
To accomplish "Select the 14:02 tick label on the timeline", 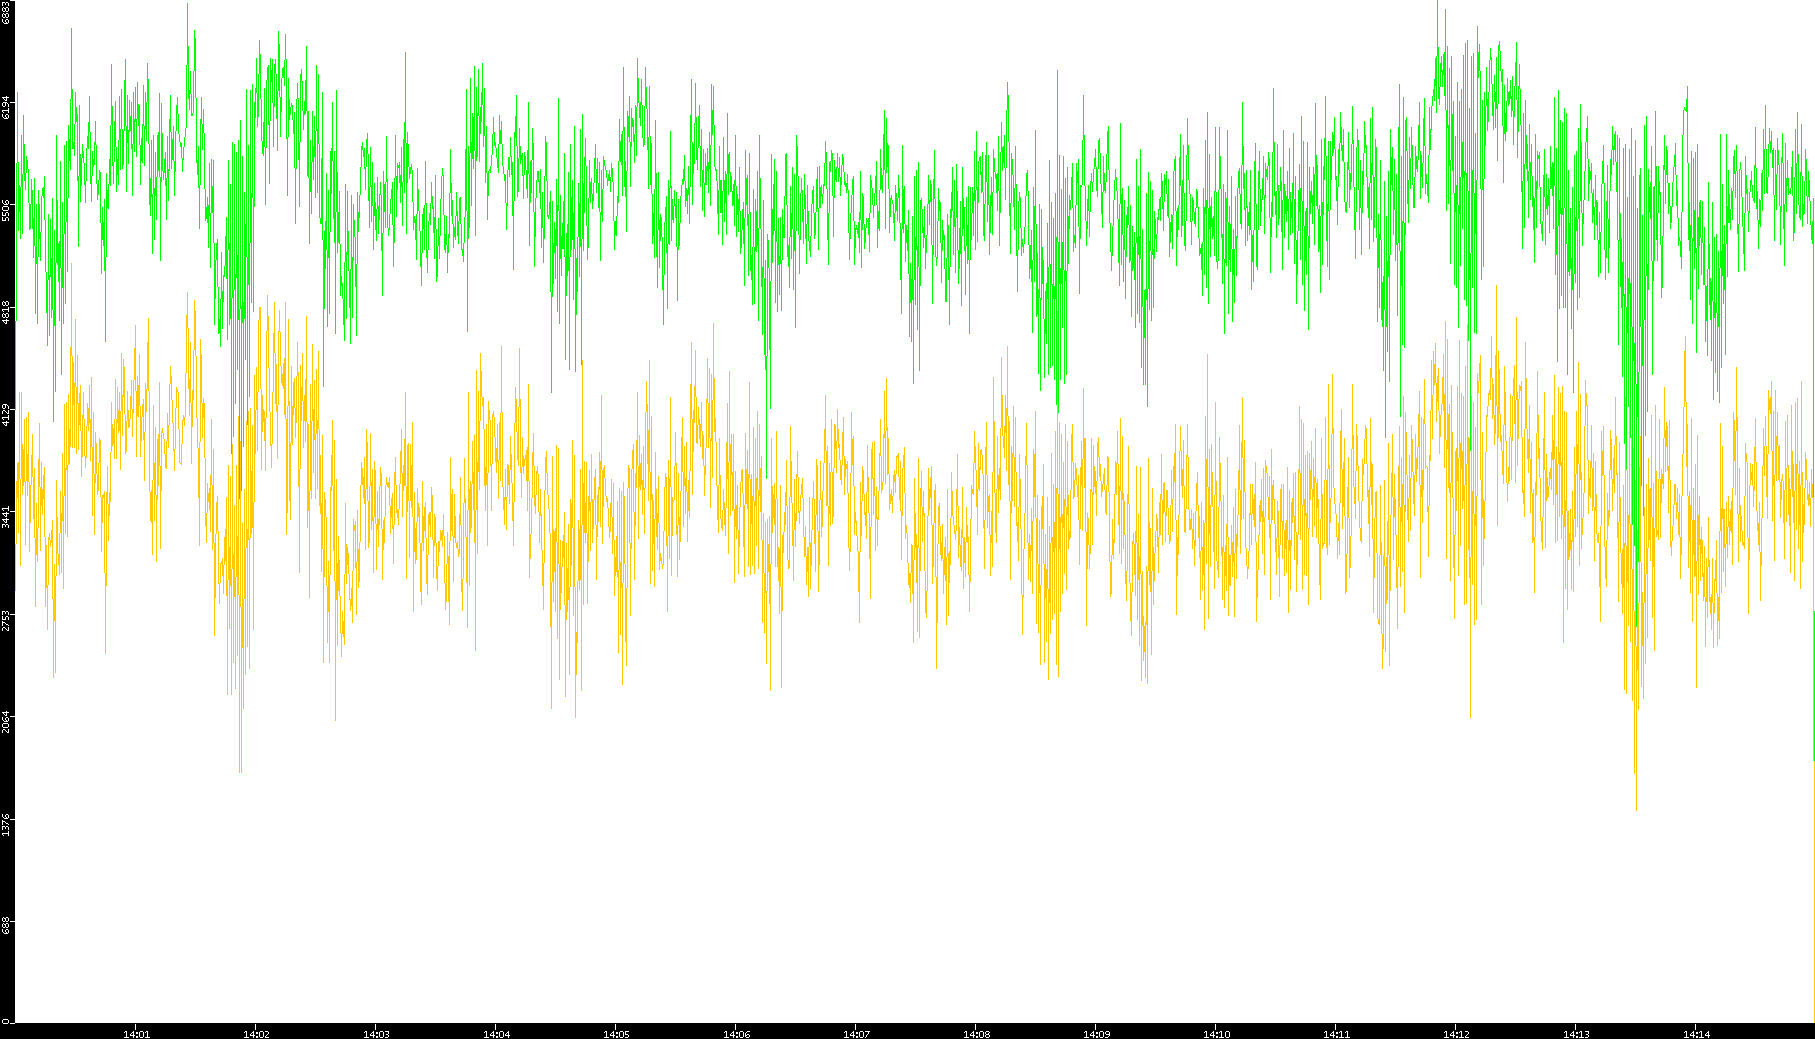I will [256, 1034].
